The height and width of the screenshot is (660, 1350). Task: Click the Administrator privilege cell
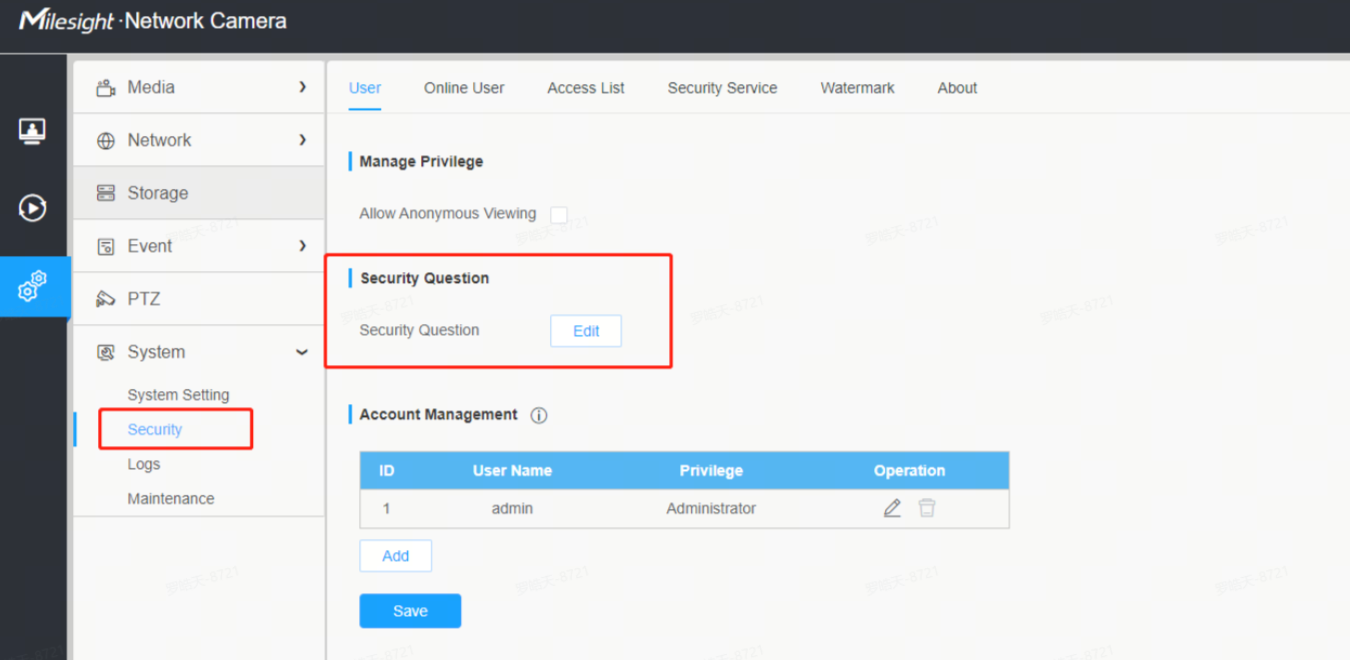711,508
